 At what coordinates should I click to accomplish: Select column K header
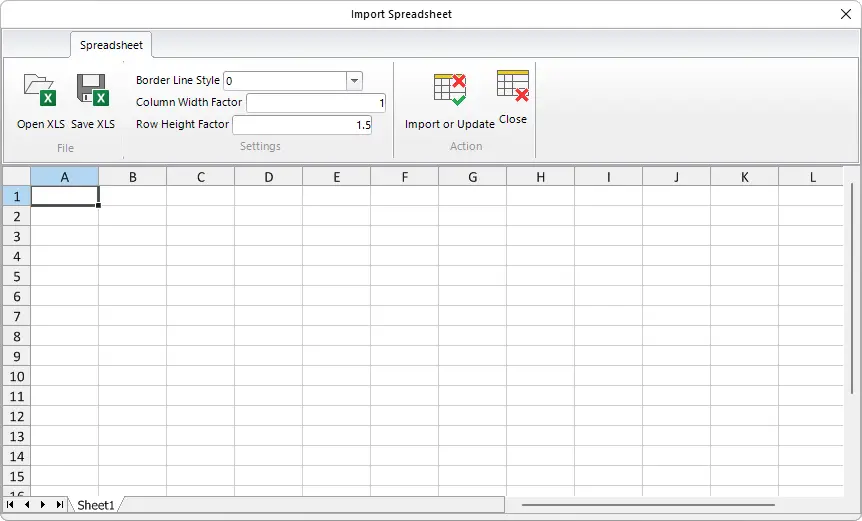pyautogui.click(x=744, y=177)
